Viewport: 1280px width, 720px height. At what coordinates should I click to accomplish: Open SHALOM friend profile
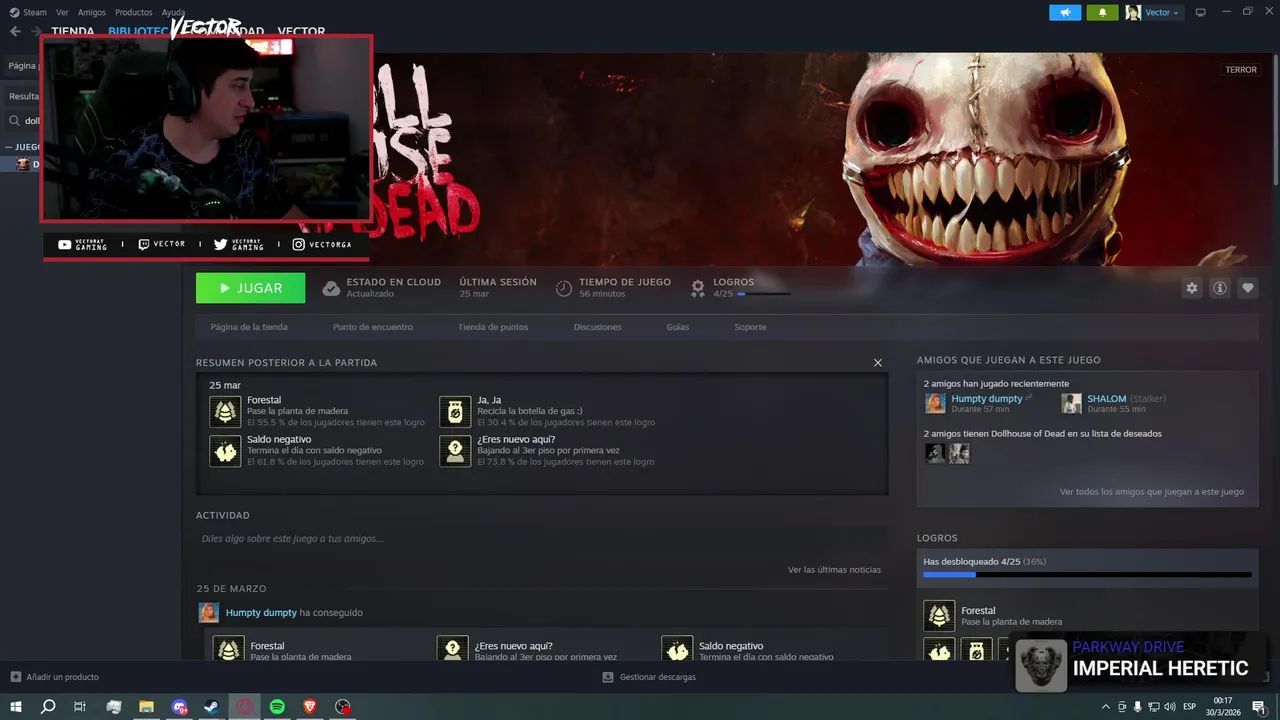tap(1107, 398)
